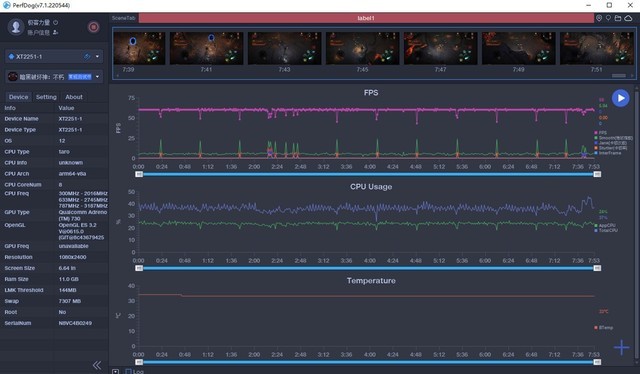Viewport: 640px width, 374px height.
Task: Click thumbnail strip right scroll arrow
Action: [x=632, y=76]
